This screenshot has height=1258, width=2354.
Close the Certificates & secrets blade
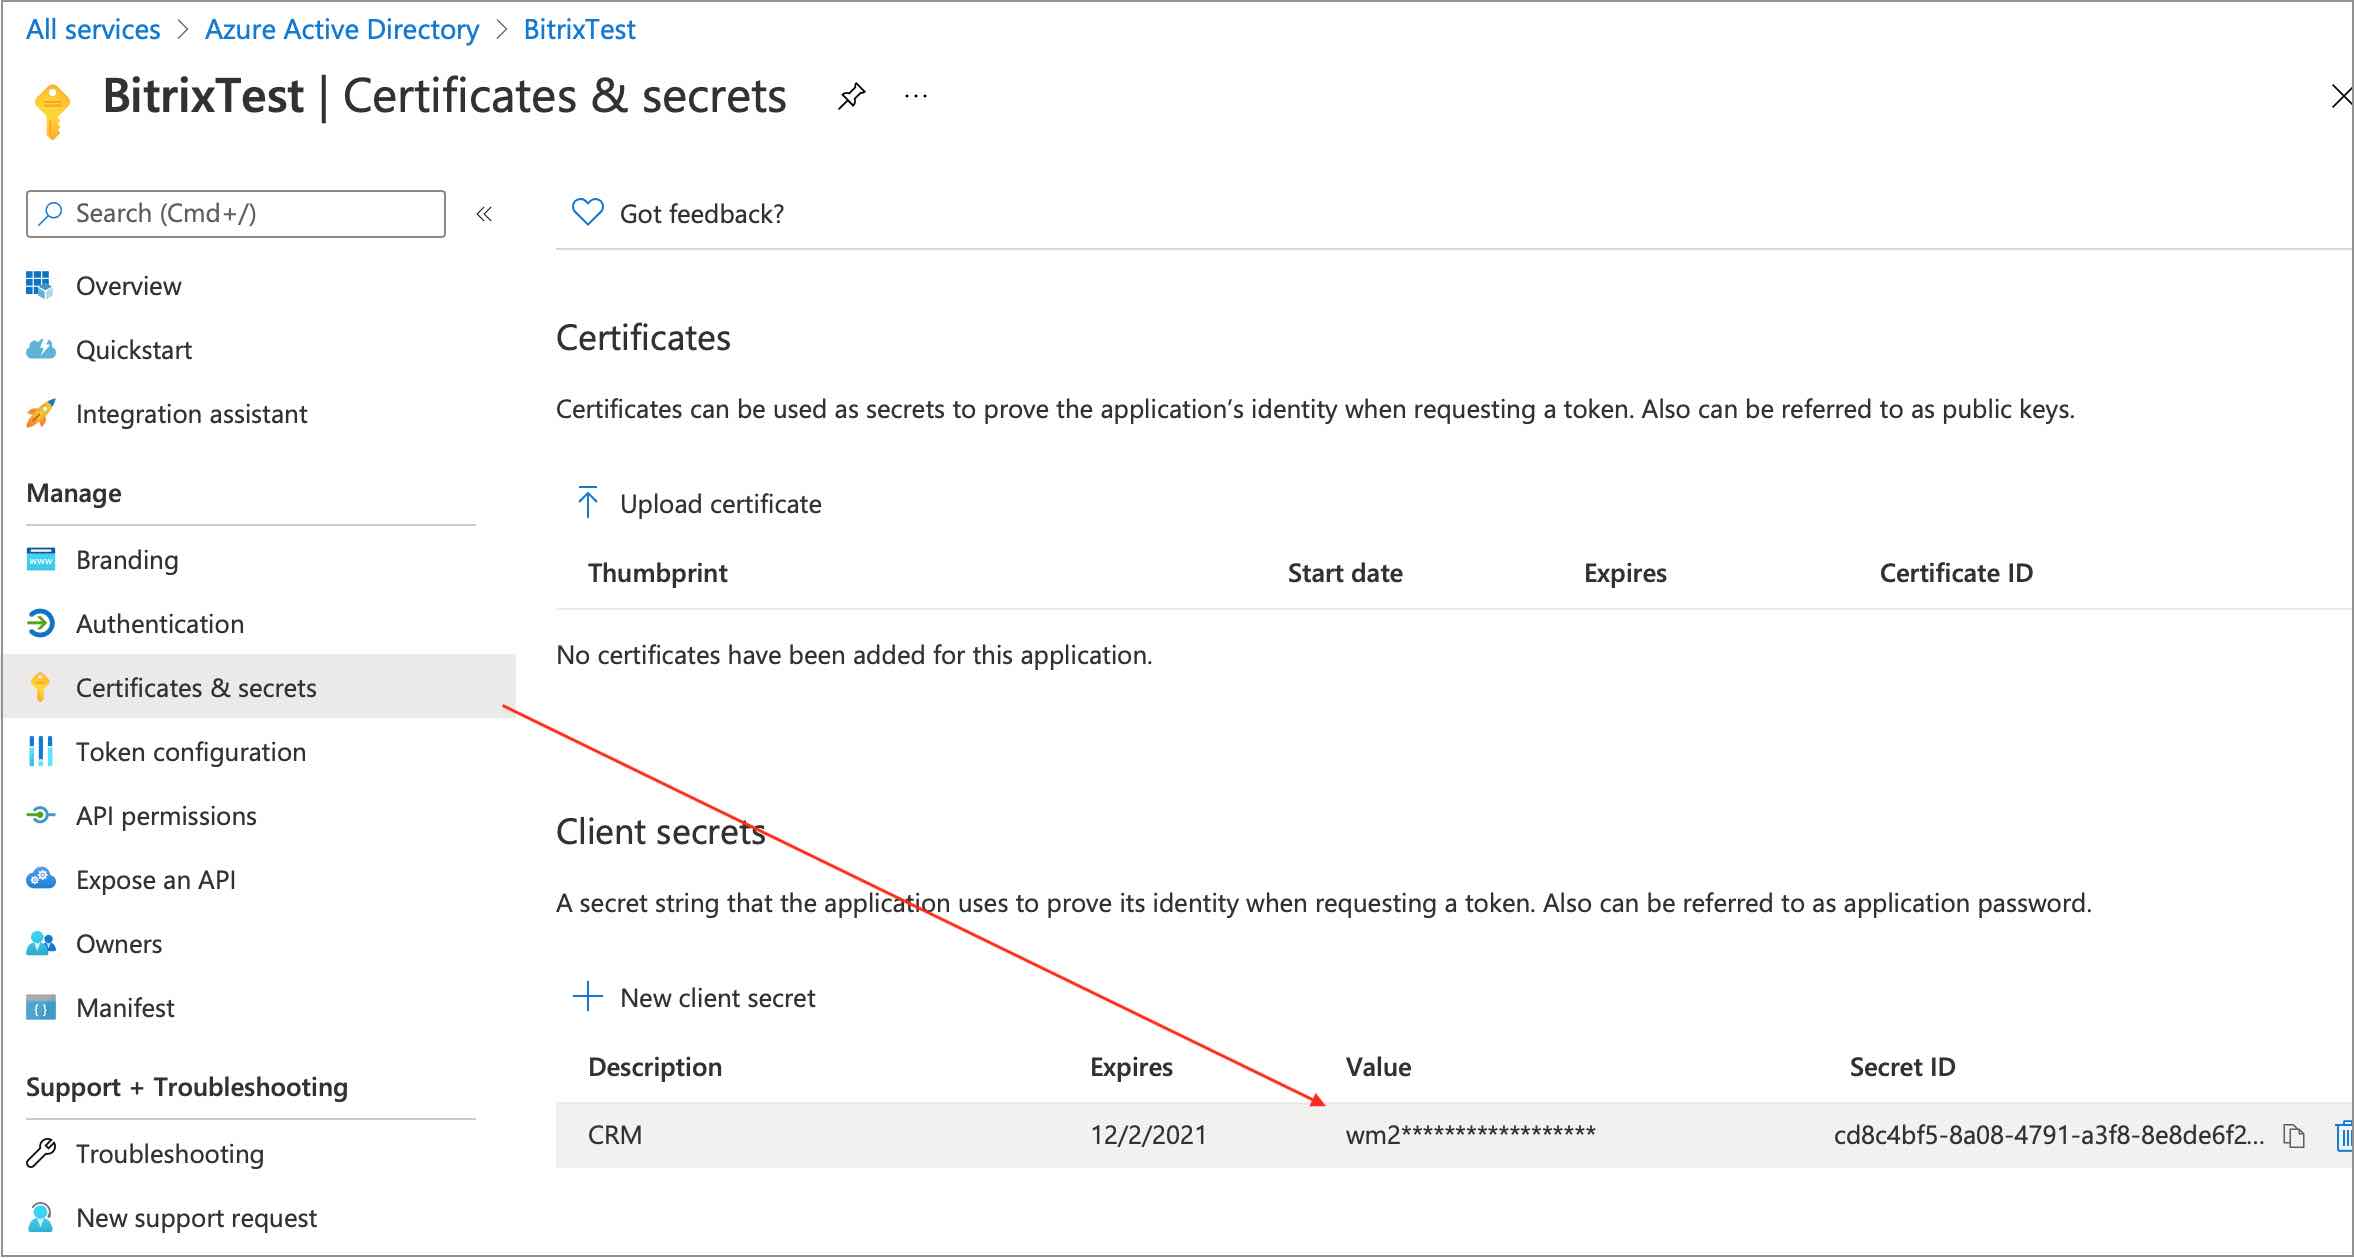(x=2340, y=97)
